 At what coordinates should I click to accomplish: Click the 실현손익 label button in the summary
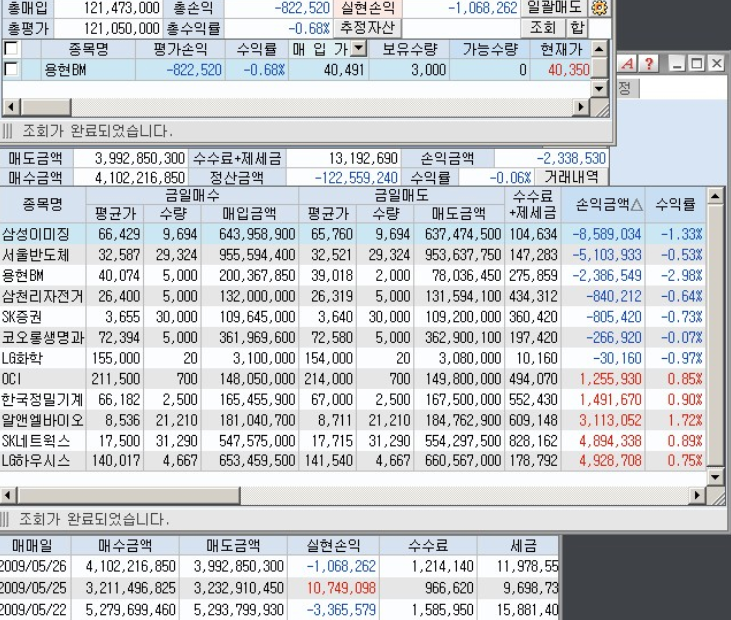click(367, 7)
